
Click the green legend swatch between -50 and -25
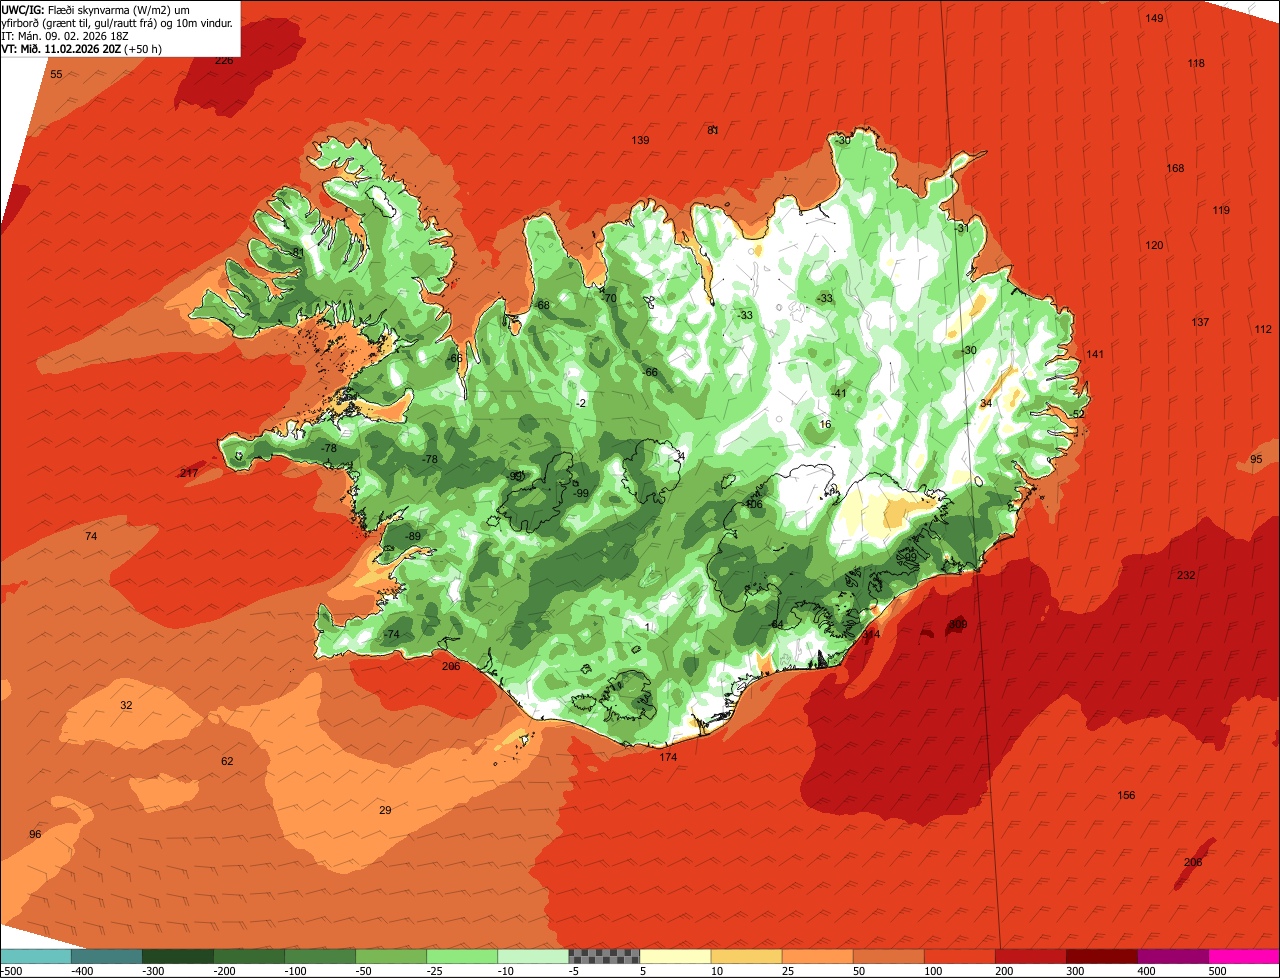(x=391, y=956)
